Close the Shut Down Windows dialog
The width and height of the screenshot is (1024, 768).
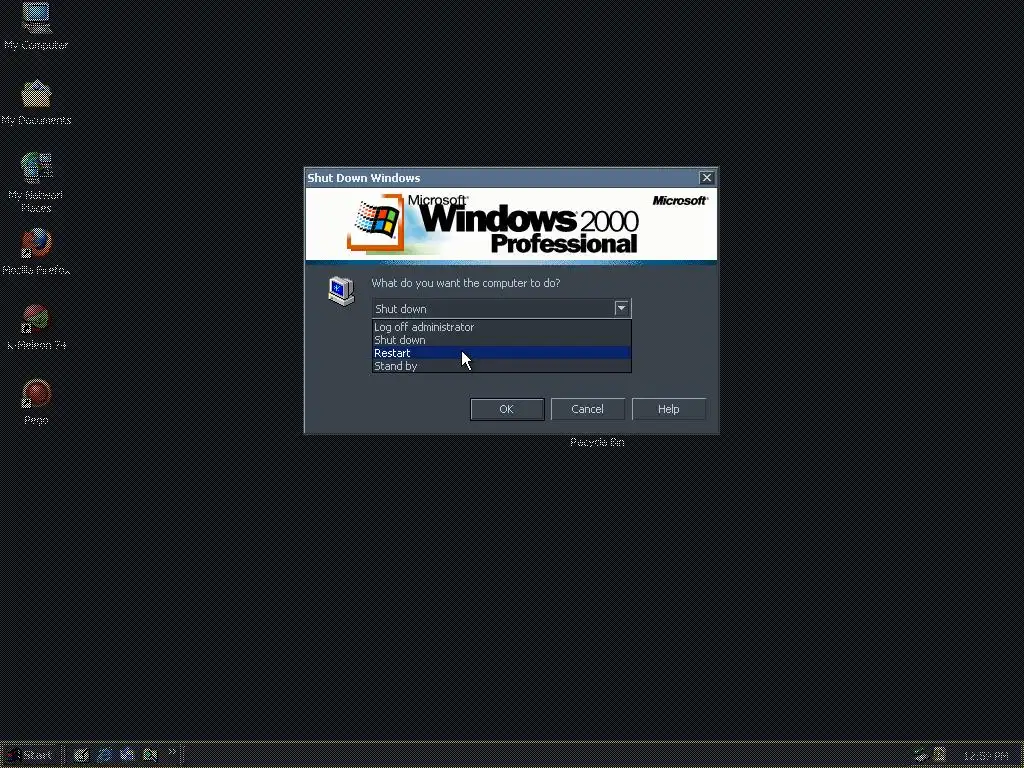coord(707,178)
